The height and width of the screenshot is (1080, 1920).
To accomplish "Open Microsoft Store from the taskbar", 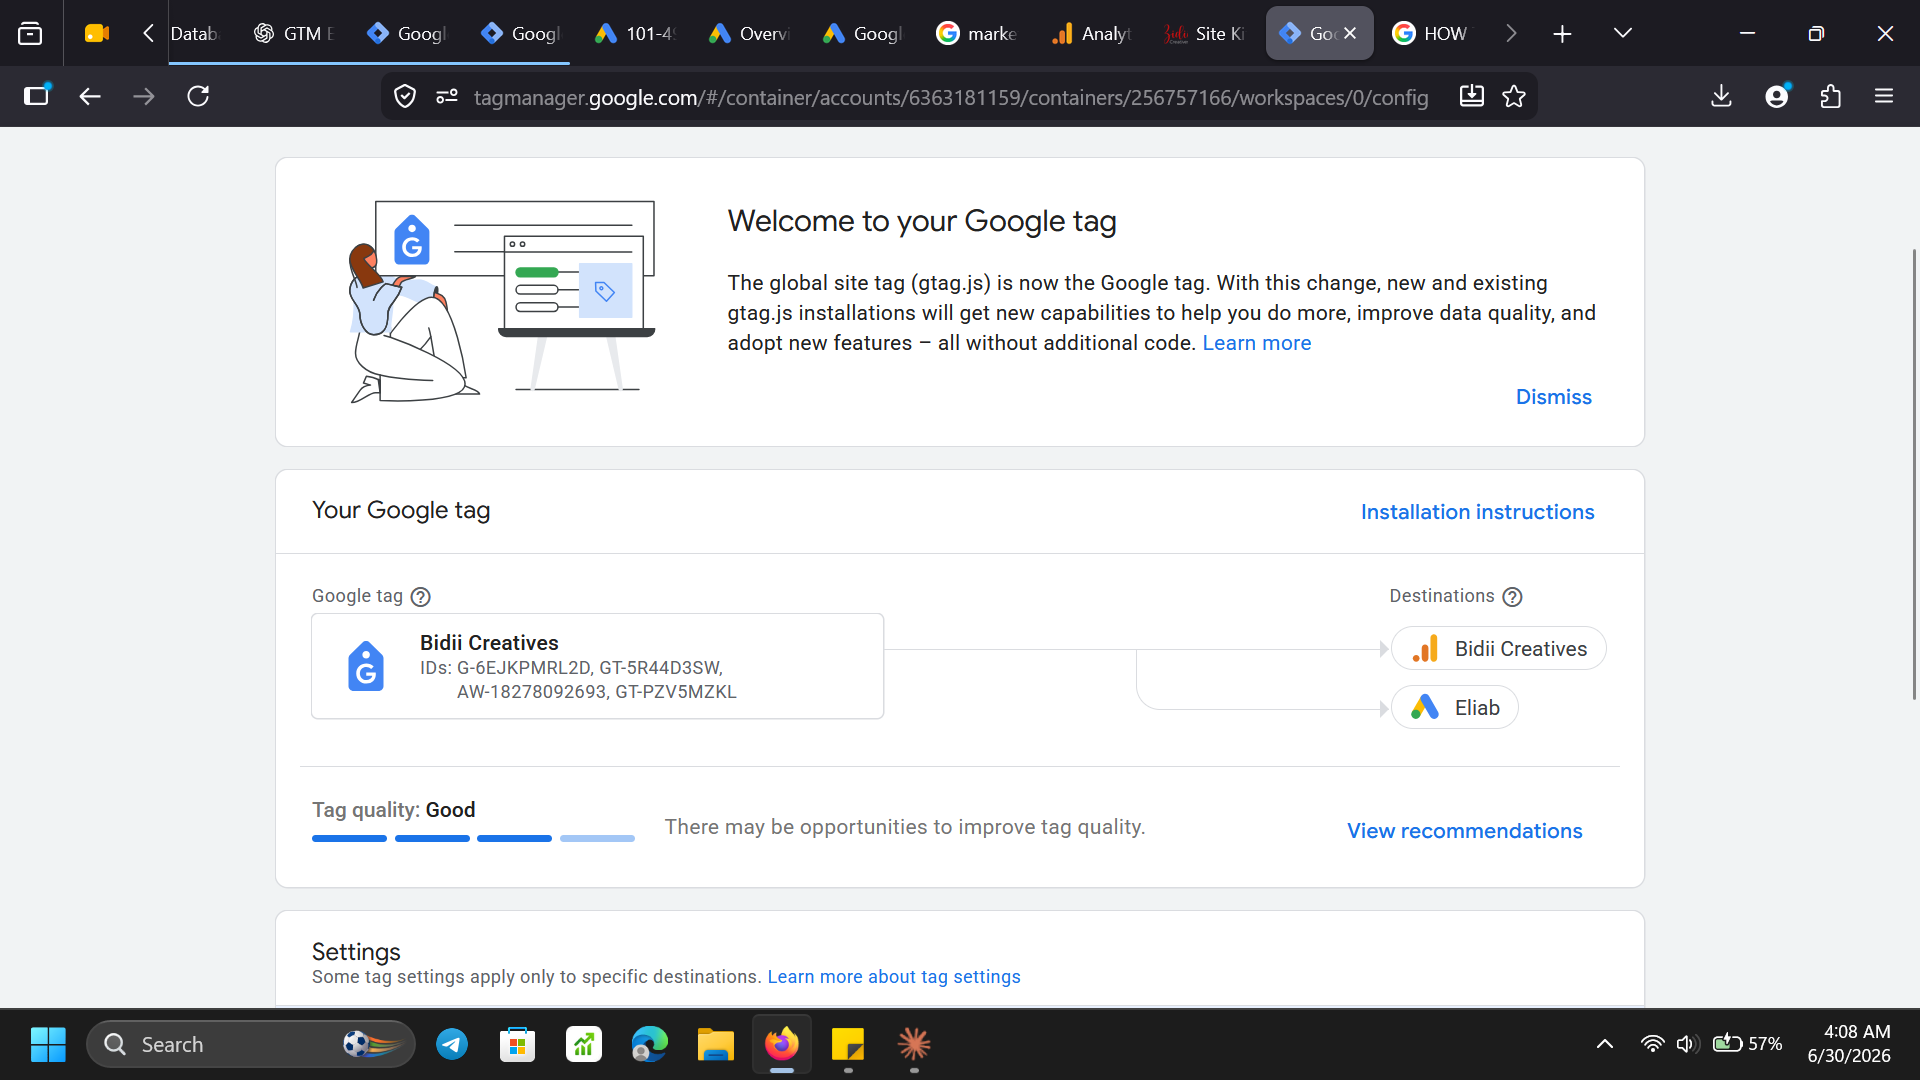I will pyautogui.click(x=517, y=1044).
